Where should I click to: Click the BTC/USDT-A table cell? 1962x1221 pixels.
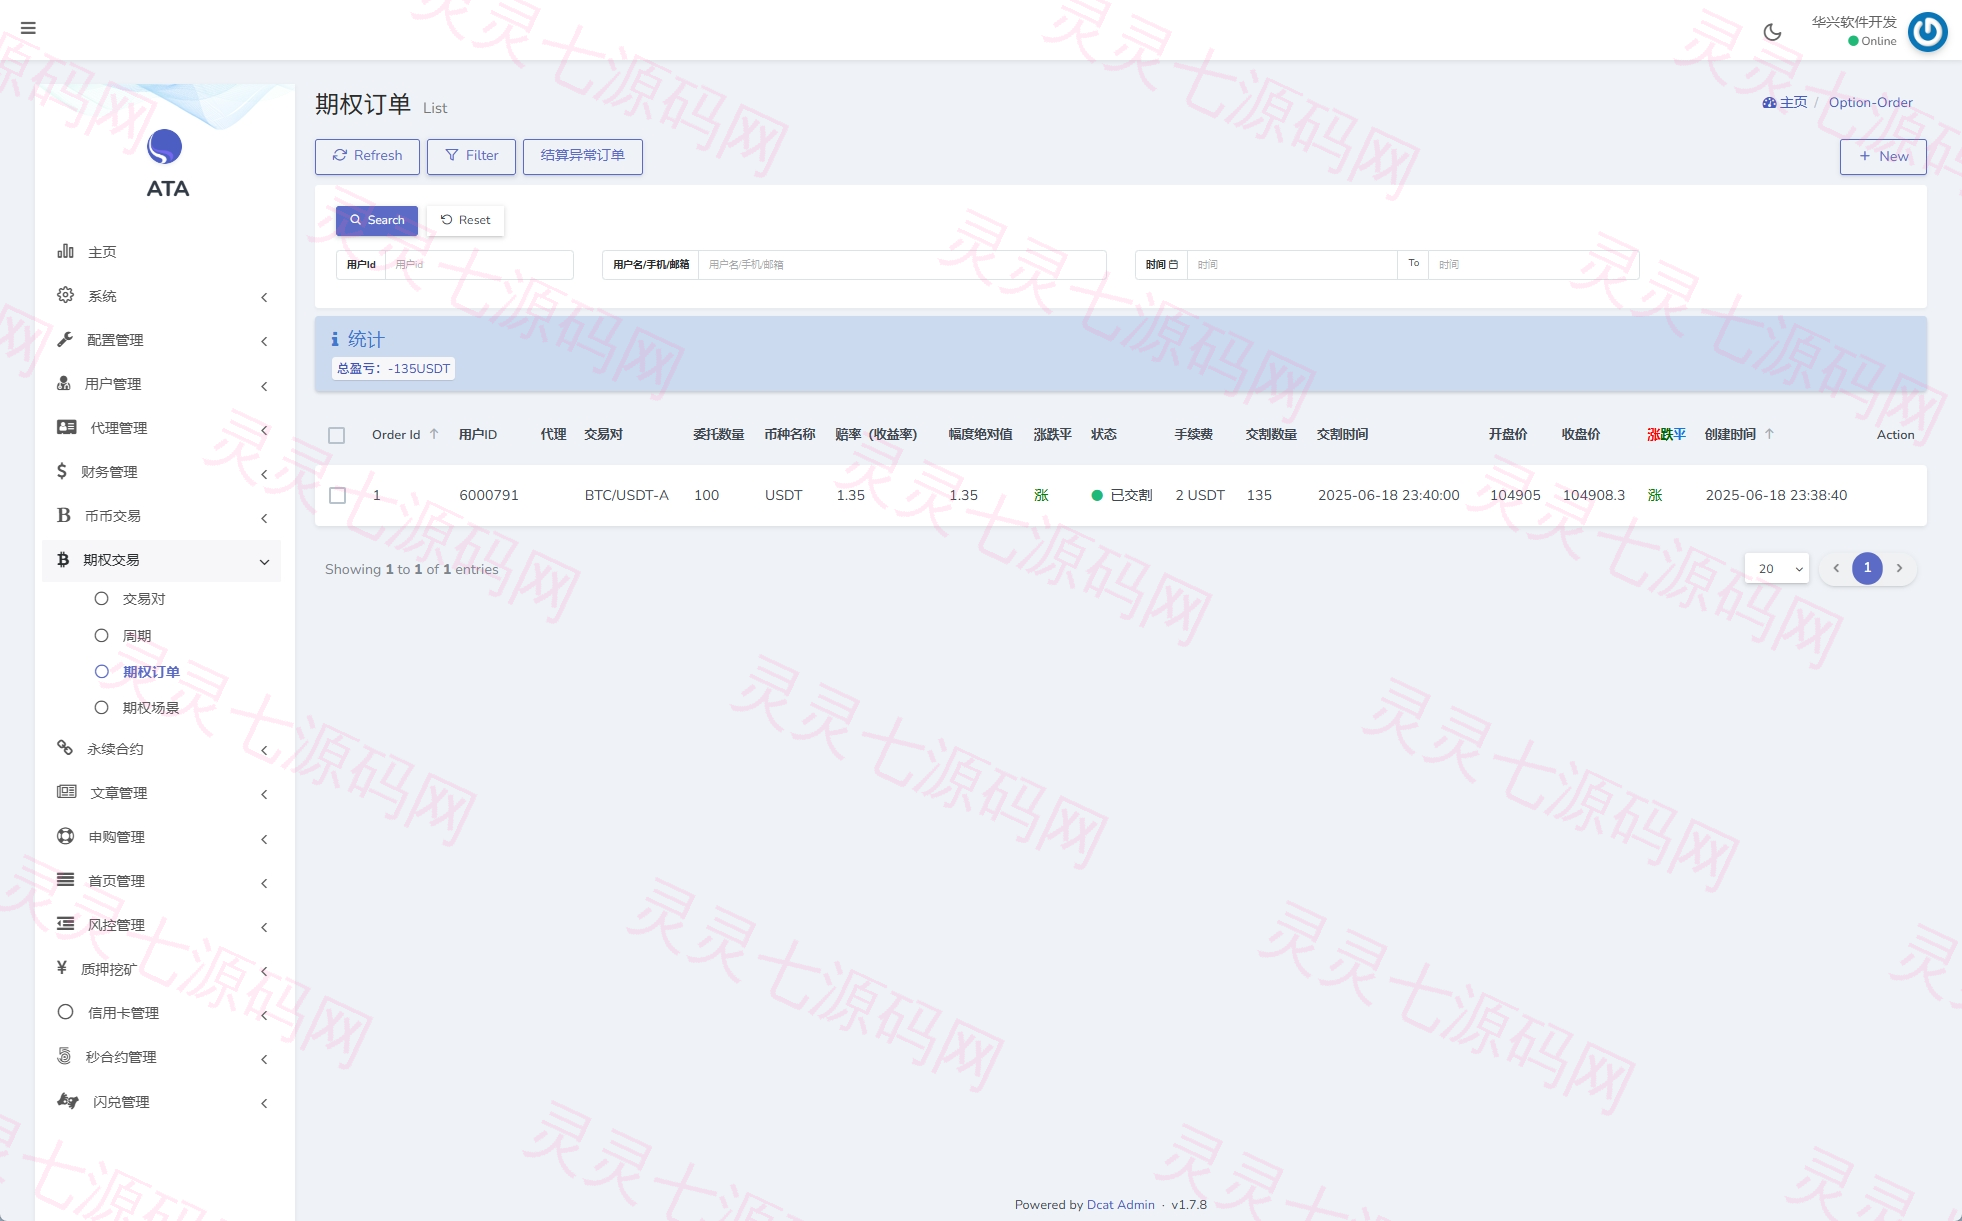[x=626, y=495]
